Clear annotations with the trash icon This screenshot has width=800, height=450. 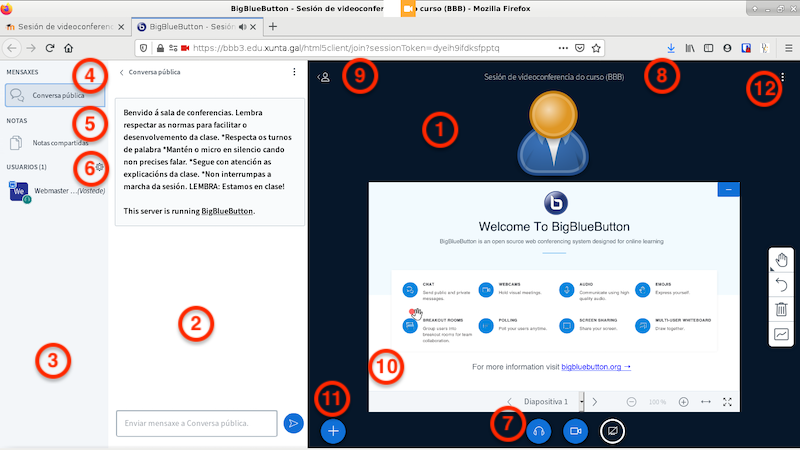pos(782,310)
